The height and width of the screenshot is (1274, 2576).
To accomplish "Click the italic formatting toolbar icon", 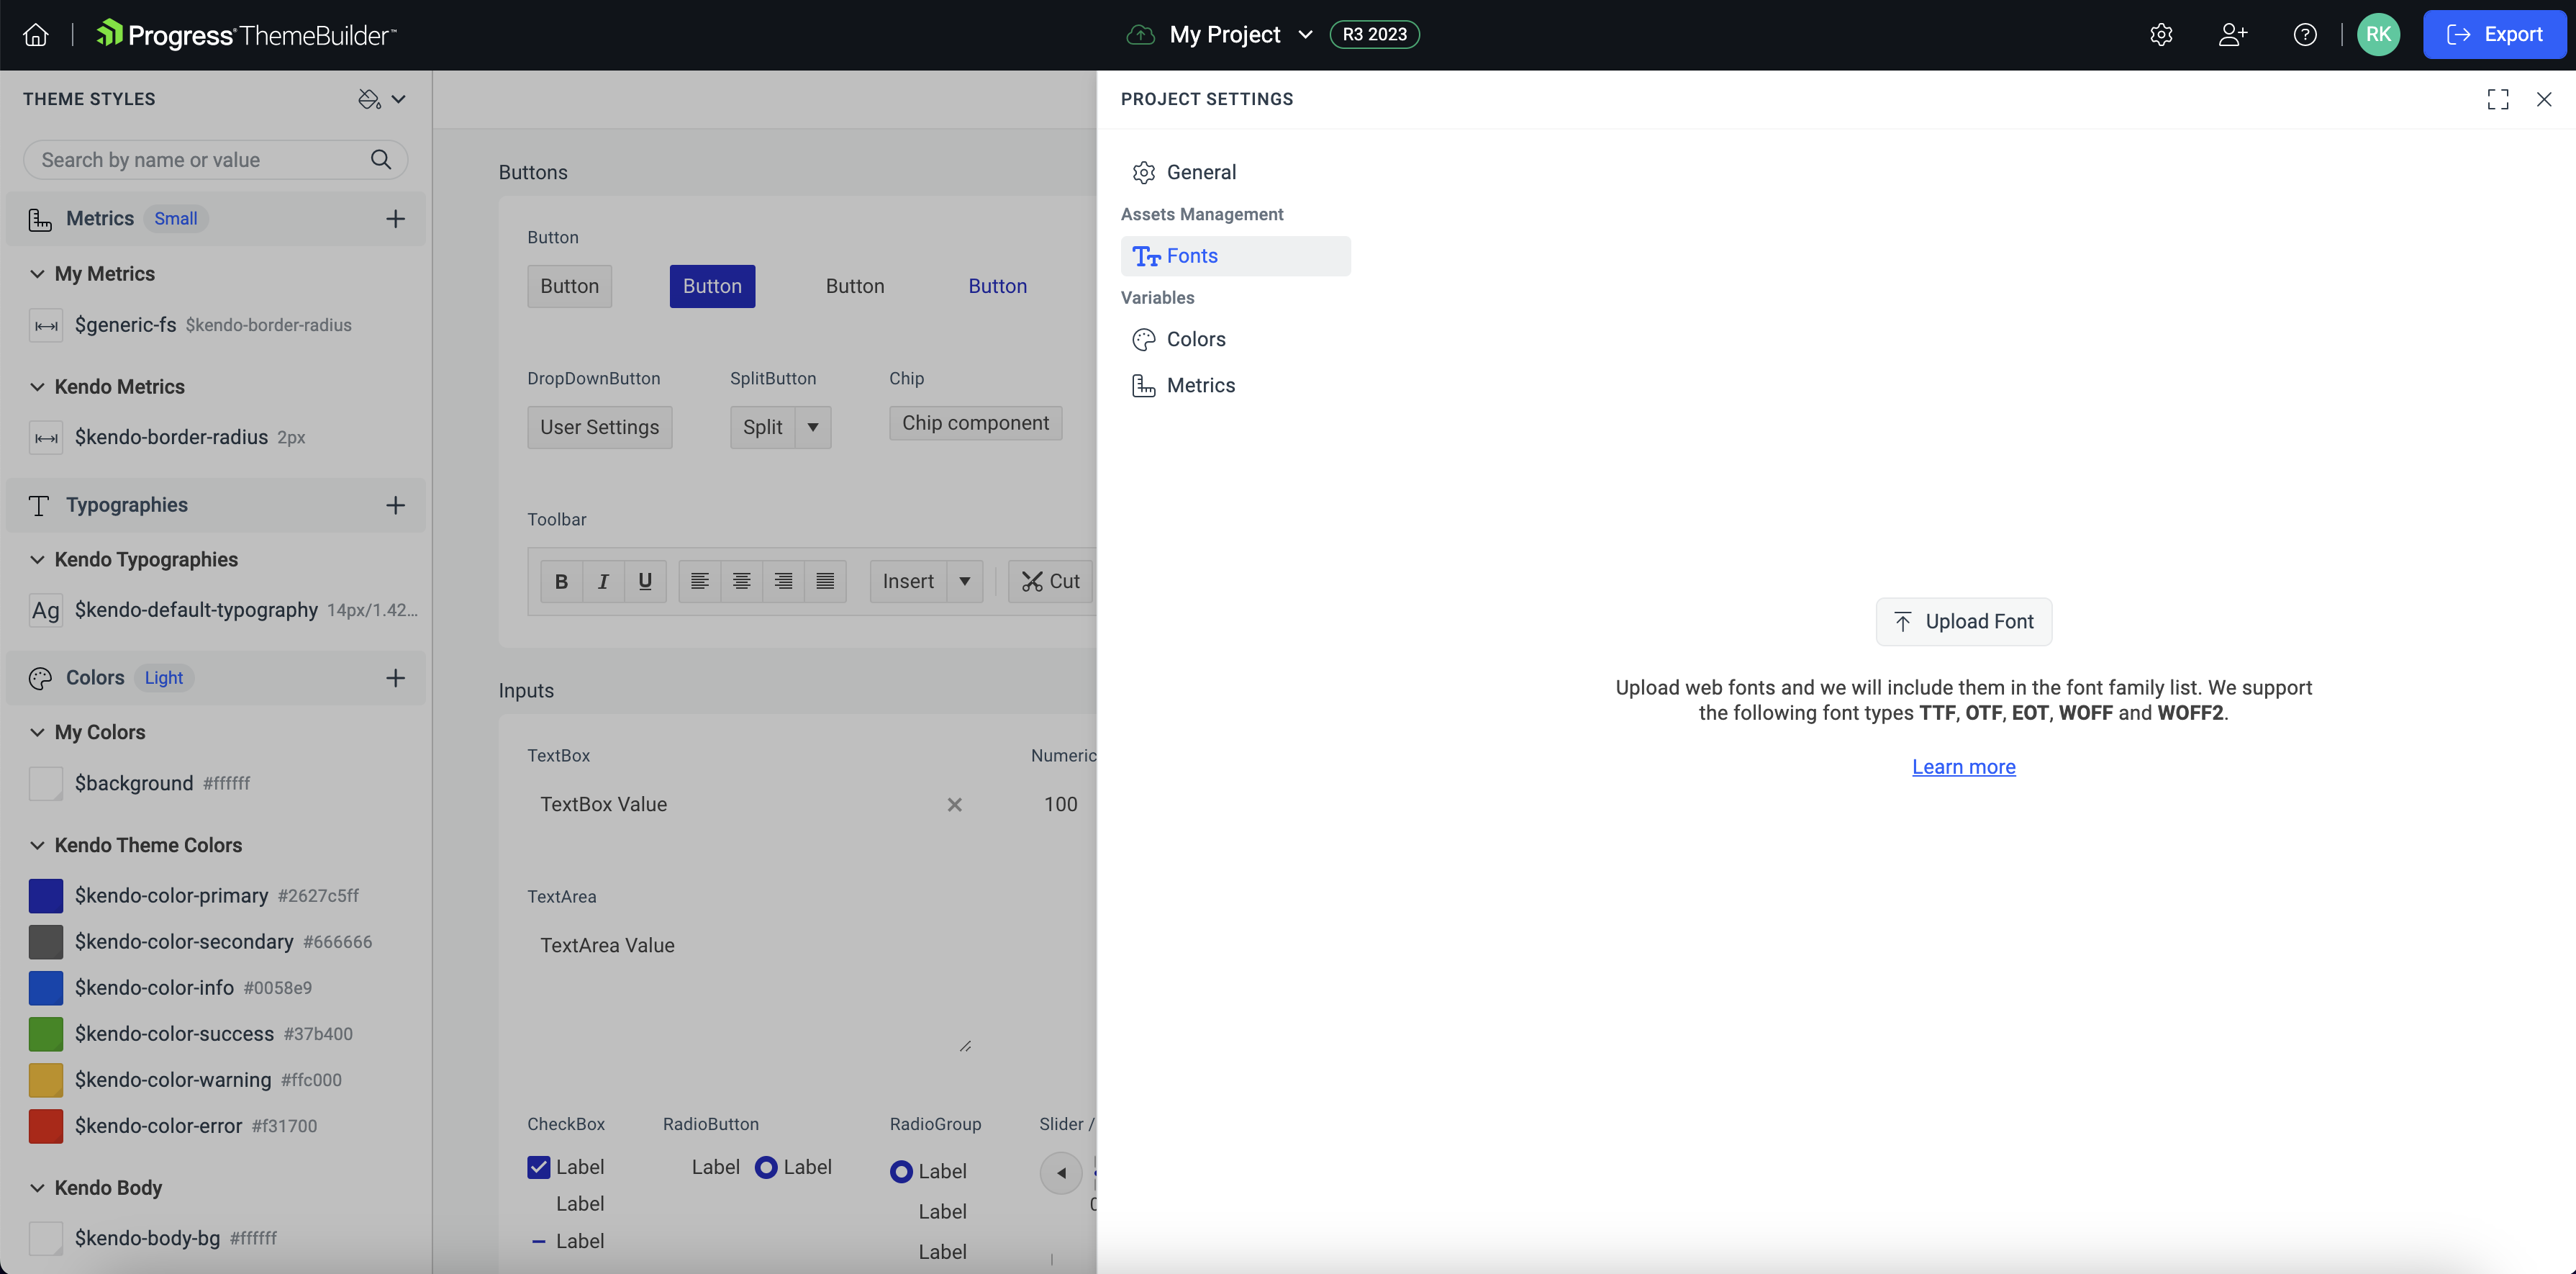I will pyautogui.click(x=603, y=580).
